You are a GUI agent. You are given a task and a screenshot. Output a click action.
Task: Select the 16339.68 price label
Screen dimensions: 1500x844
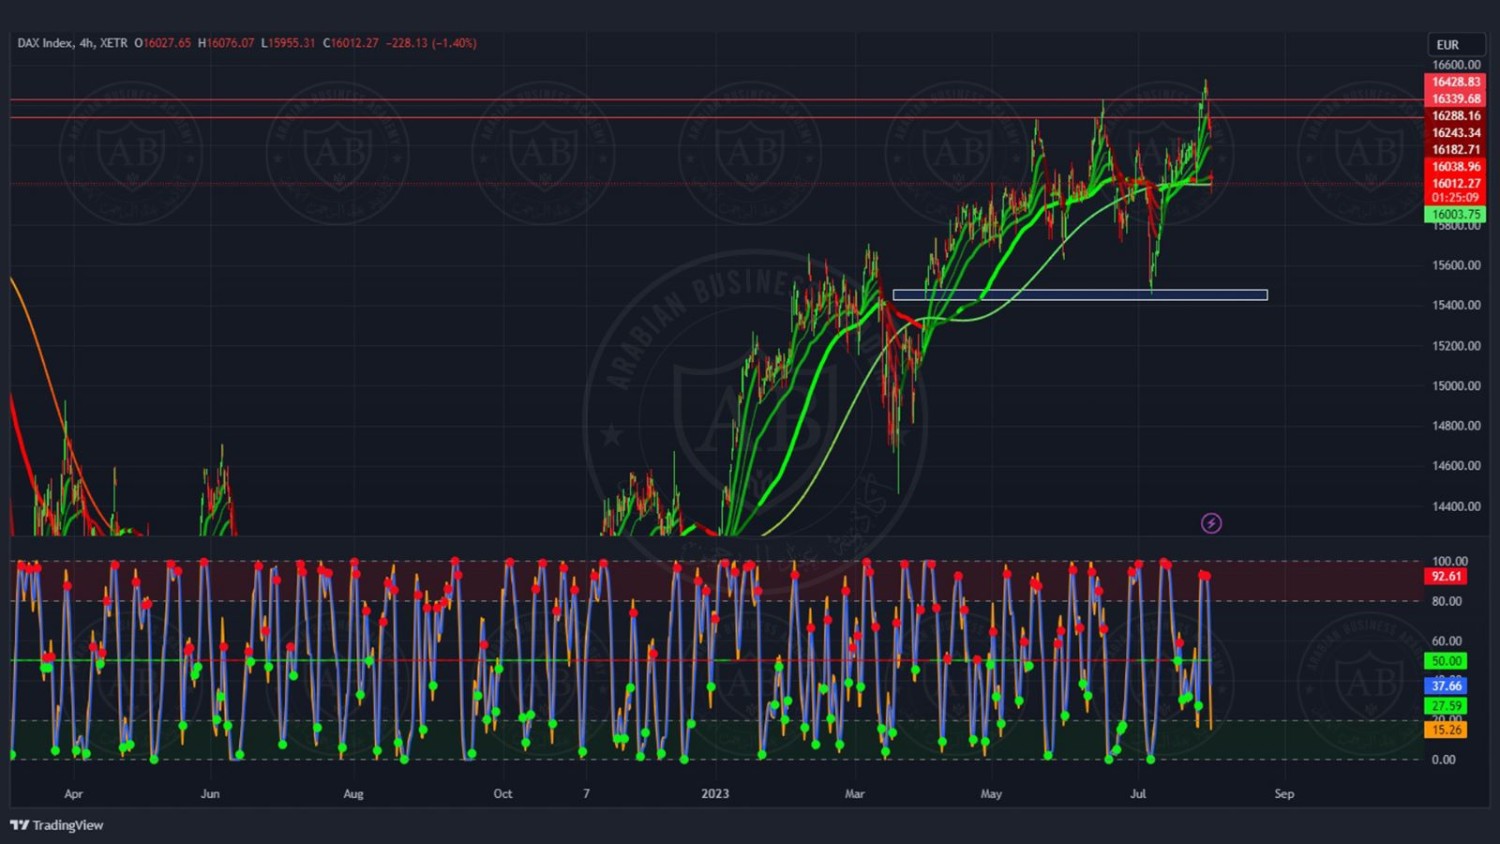[1455, 99]
